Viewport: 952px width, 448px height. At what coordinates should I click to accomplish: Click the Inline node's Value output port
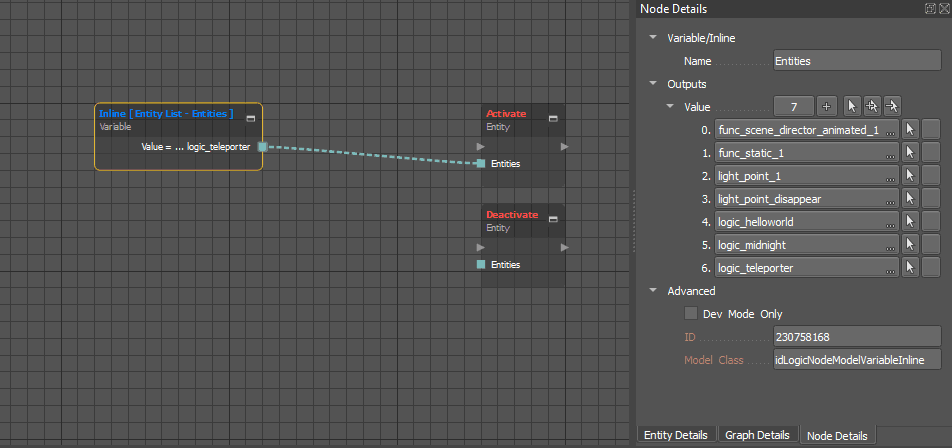[262, 146]
